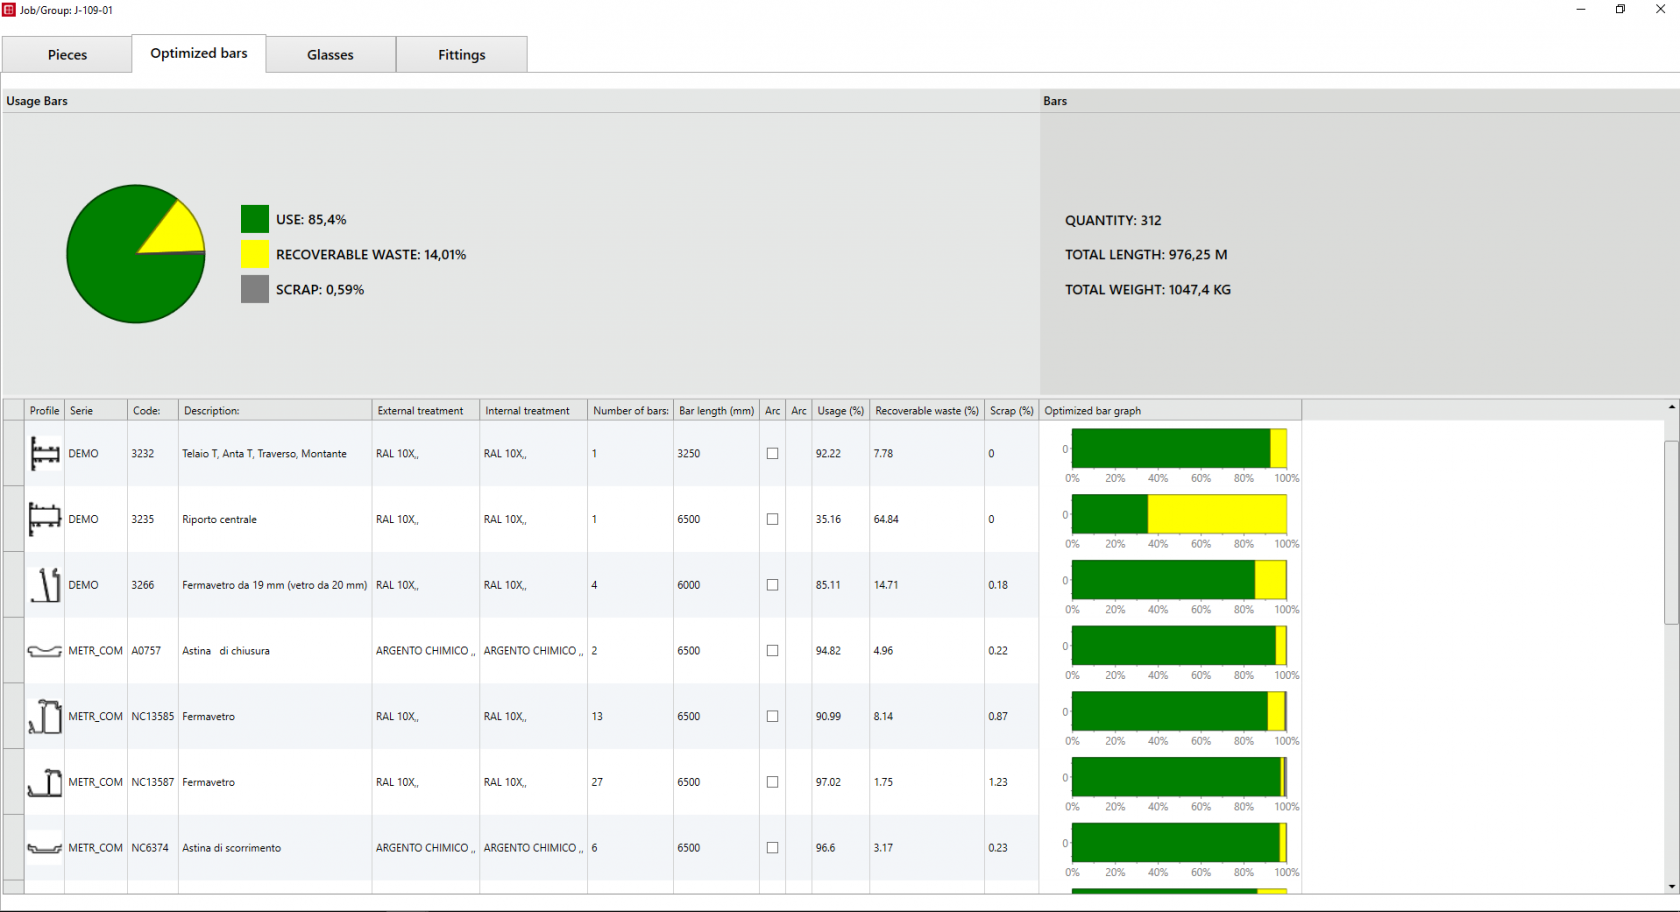Click the Astina di chiusura profile icon
Screen dimensions: 1680x912
pos(44,650)
